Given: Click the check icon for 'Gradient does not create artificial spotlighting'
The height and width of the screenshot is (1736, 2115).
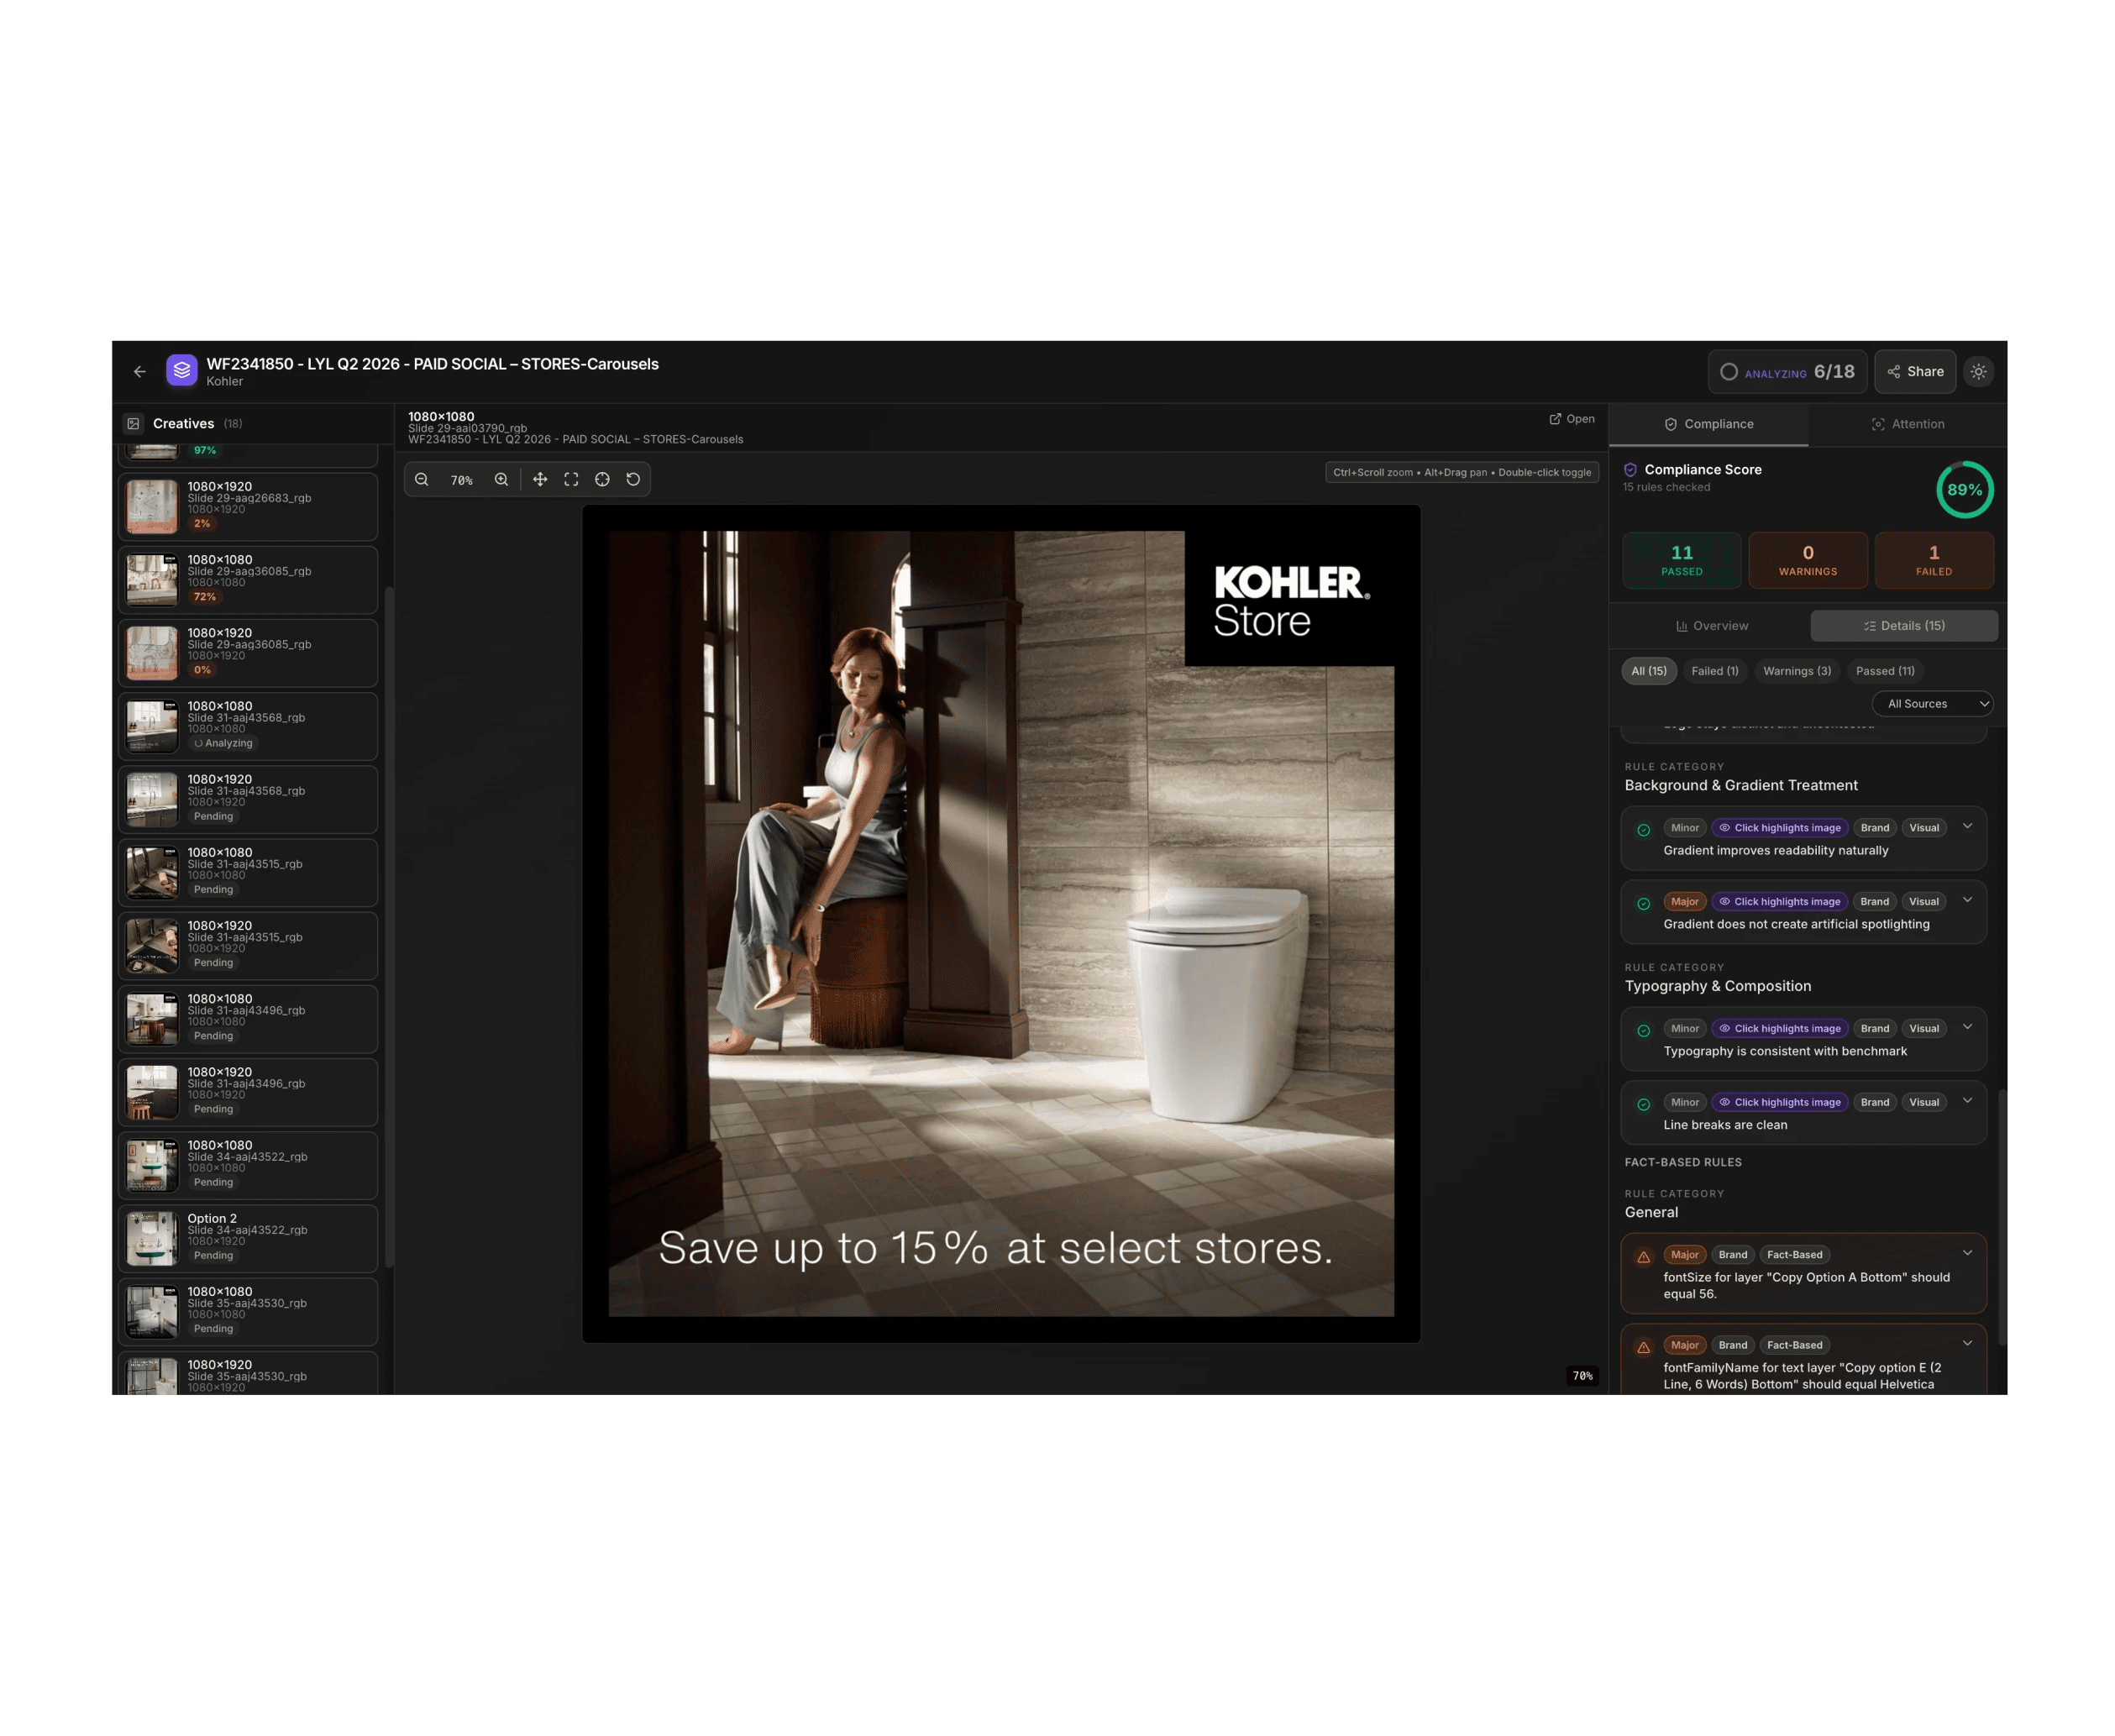Looking at the screenshot, I should coord(1643,904).
